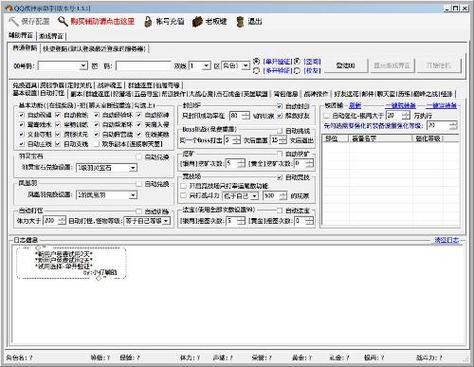Adjust the 封印成功率 spinner set to 80
Viewport: 474px width, 367px height.
coord(239,116)
